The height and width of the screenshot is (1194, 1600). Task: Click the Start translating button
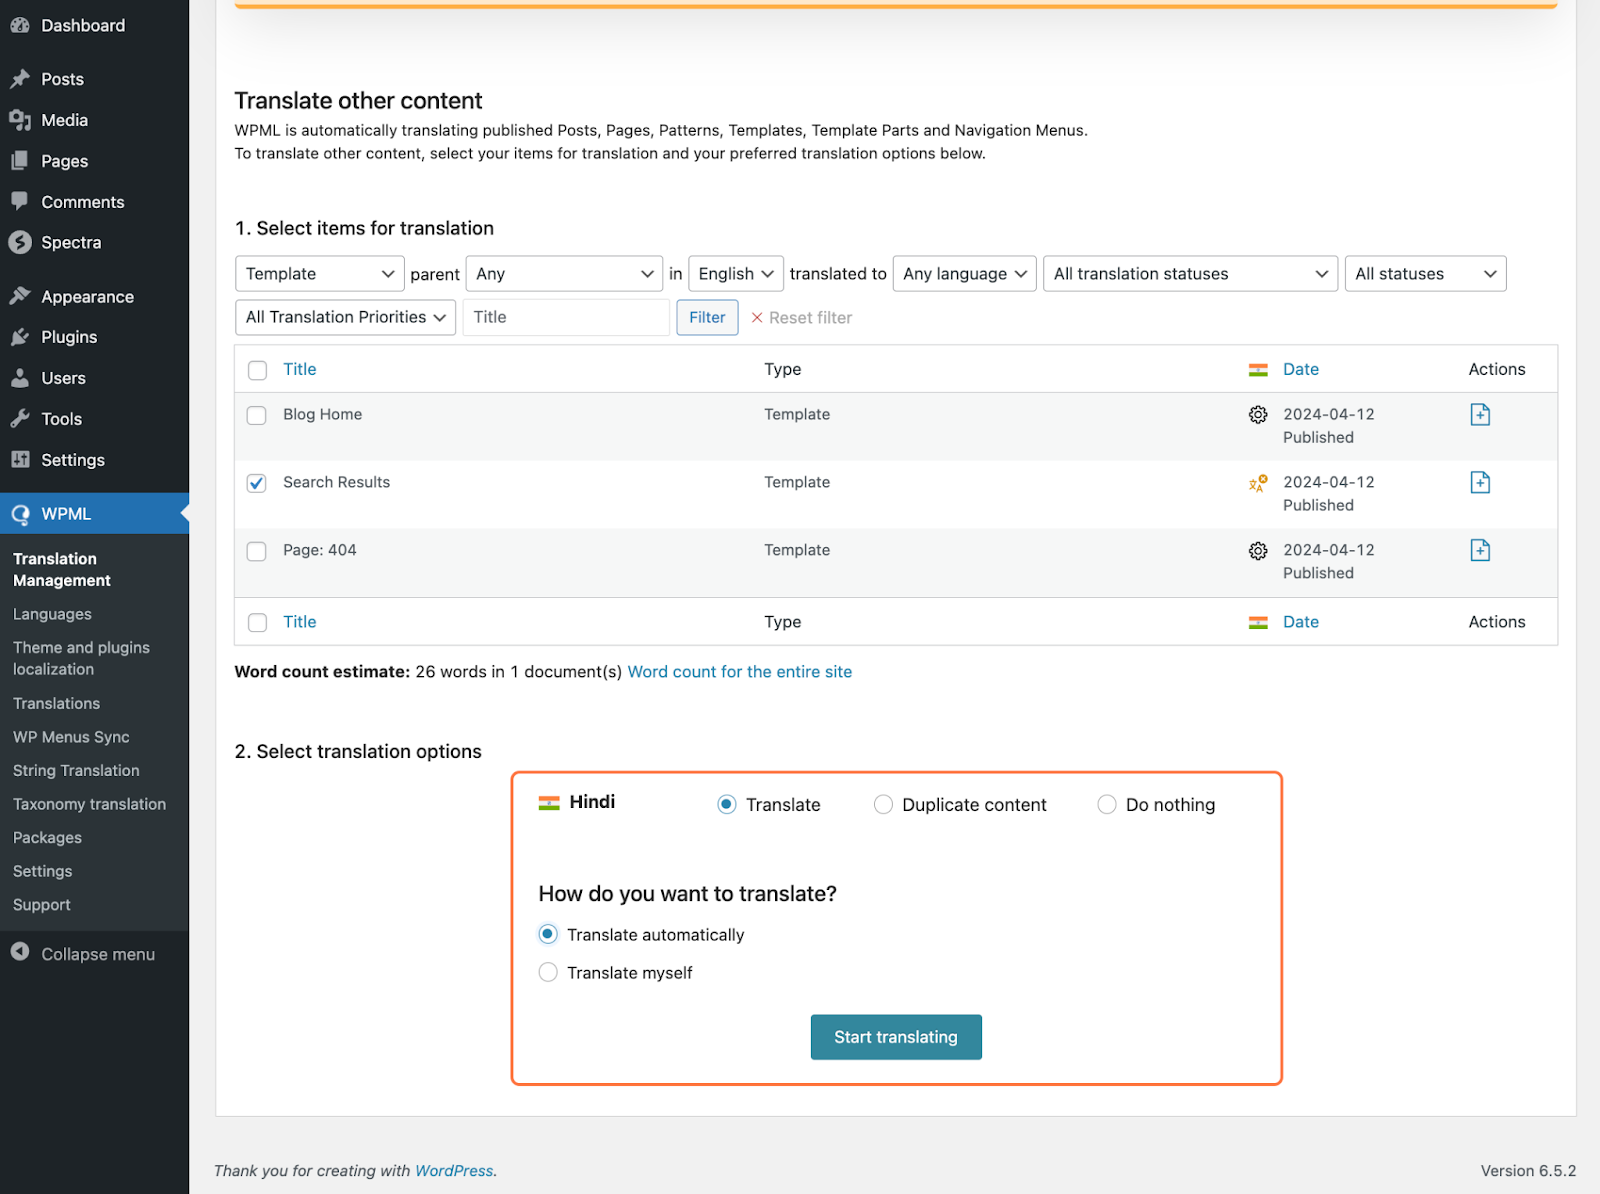[896, 1037]
